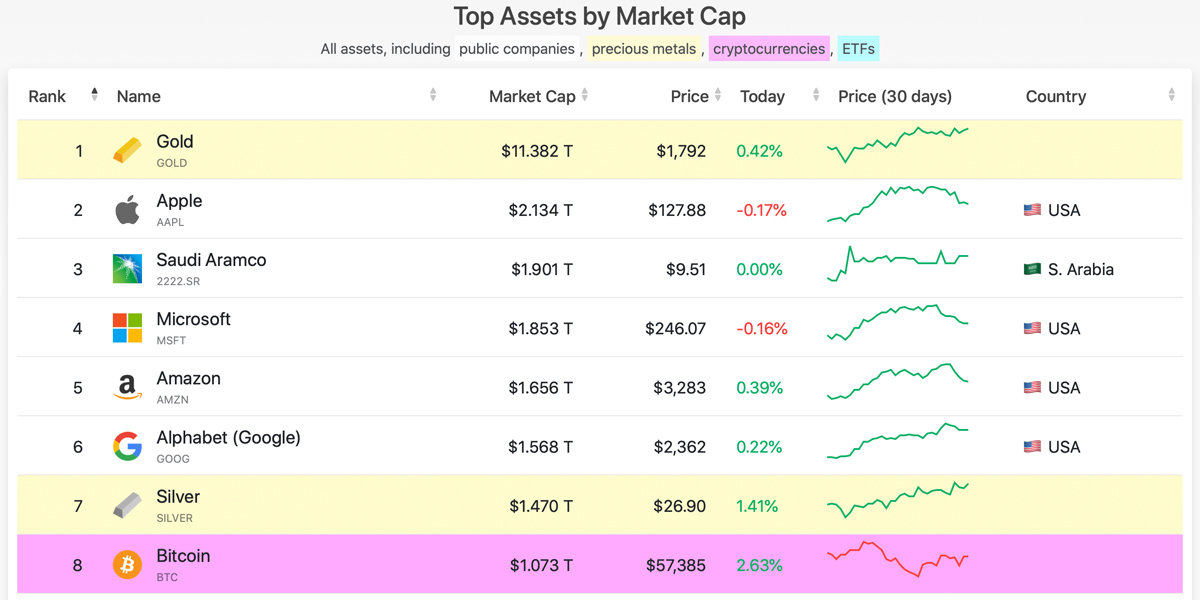Click Gold 30-day price chart
This screenshot has height=600, width=1200.
coord(898,144)
